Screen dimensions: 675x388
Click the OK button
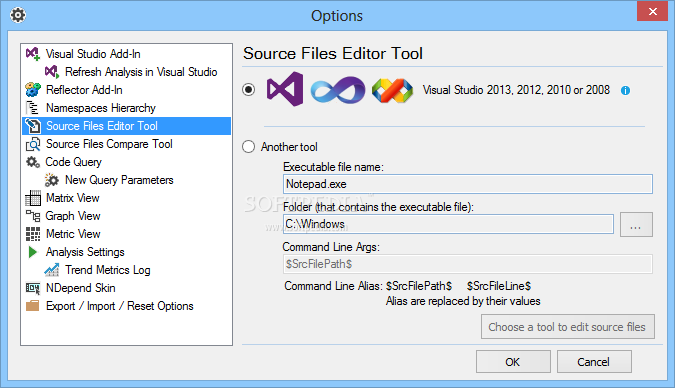513,362
